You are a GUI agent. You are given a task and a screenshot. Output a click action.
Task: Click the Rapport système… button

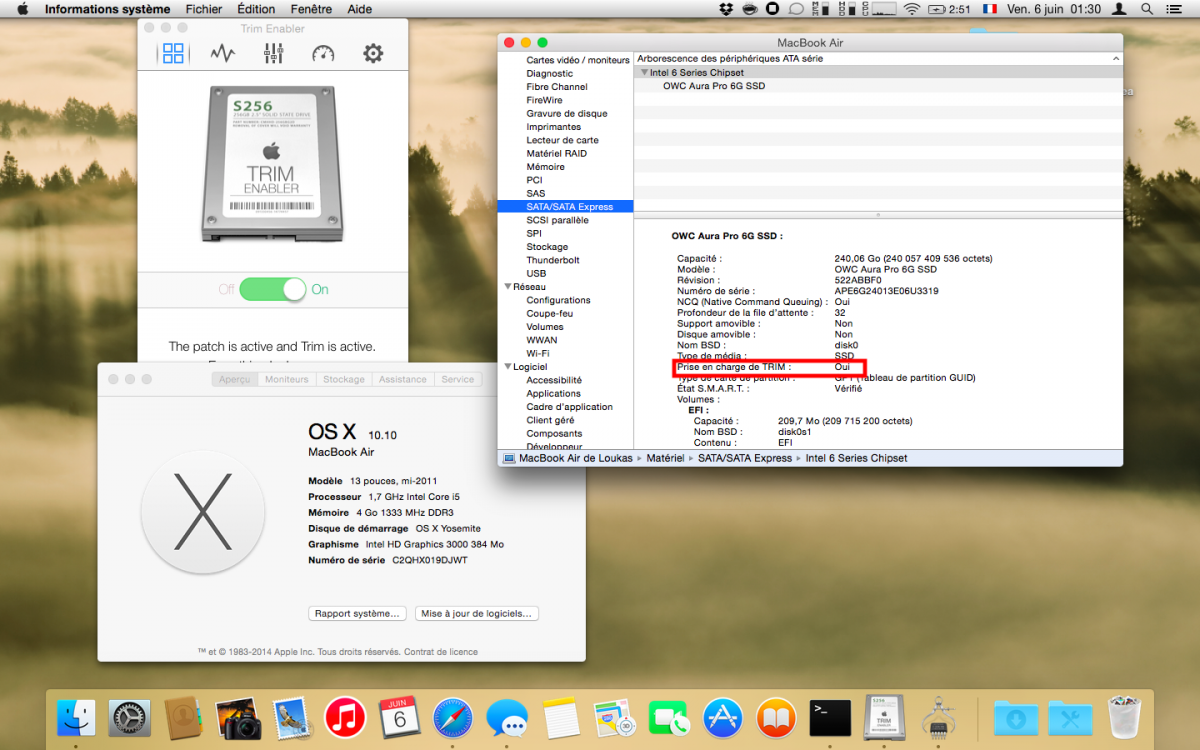coord(357,613)
